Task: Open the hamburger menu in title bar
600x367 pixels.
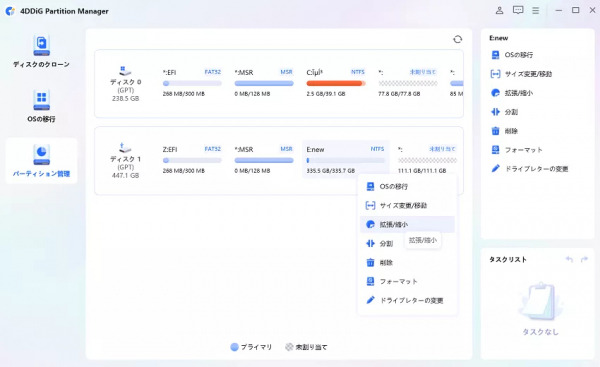Action: point(536,10)
